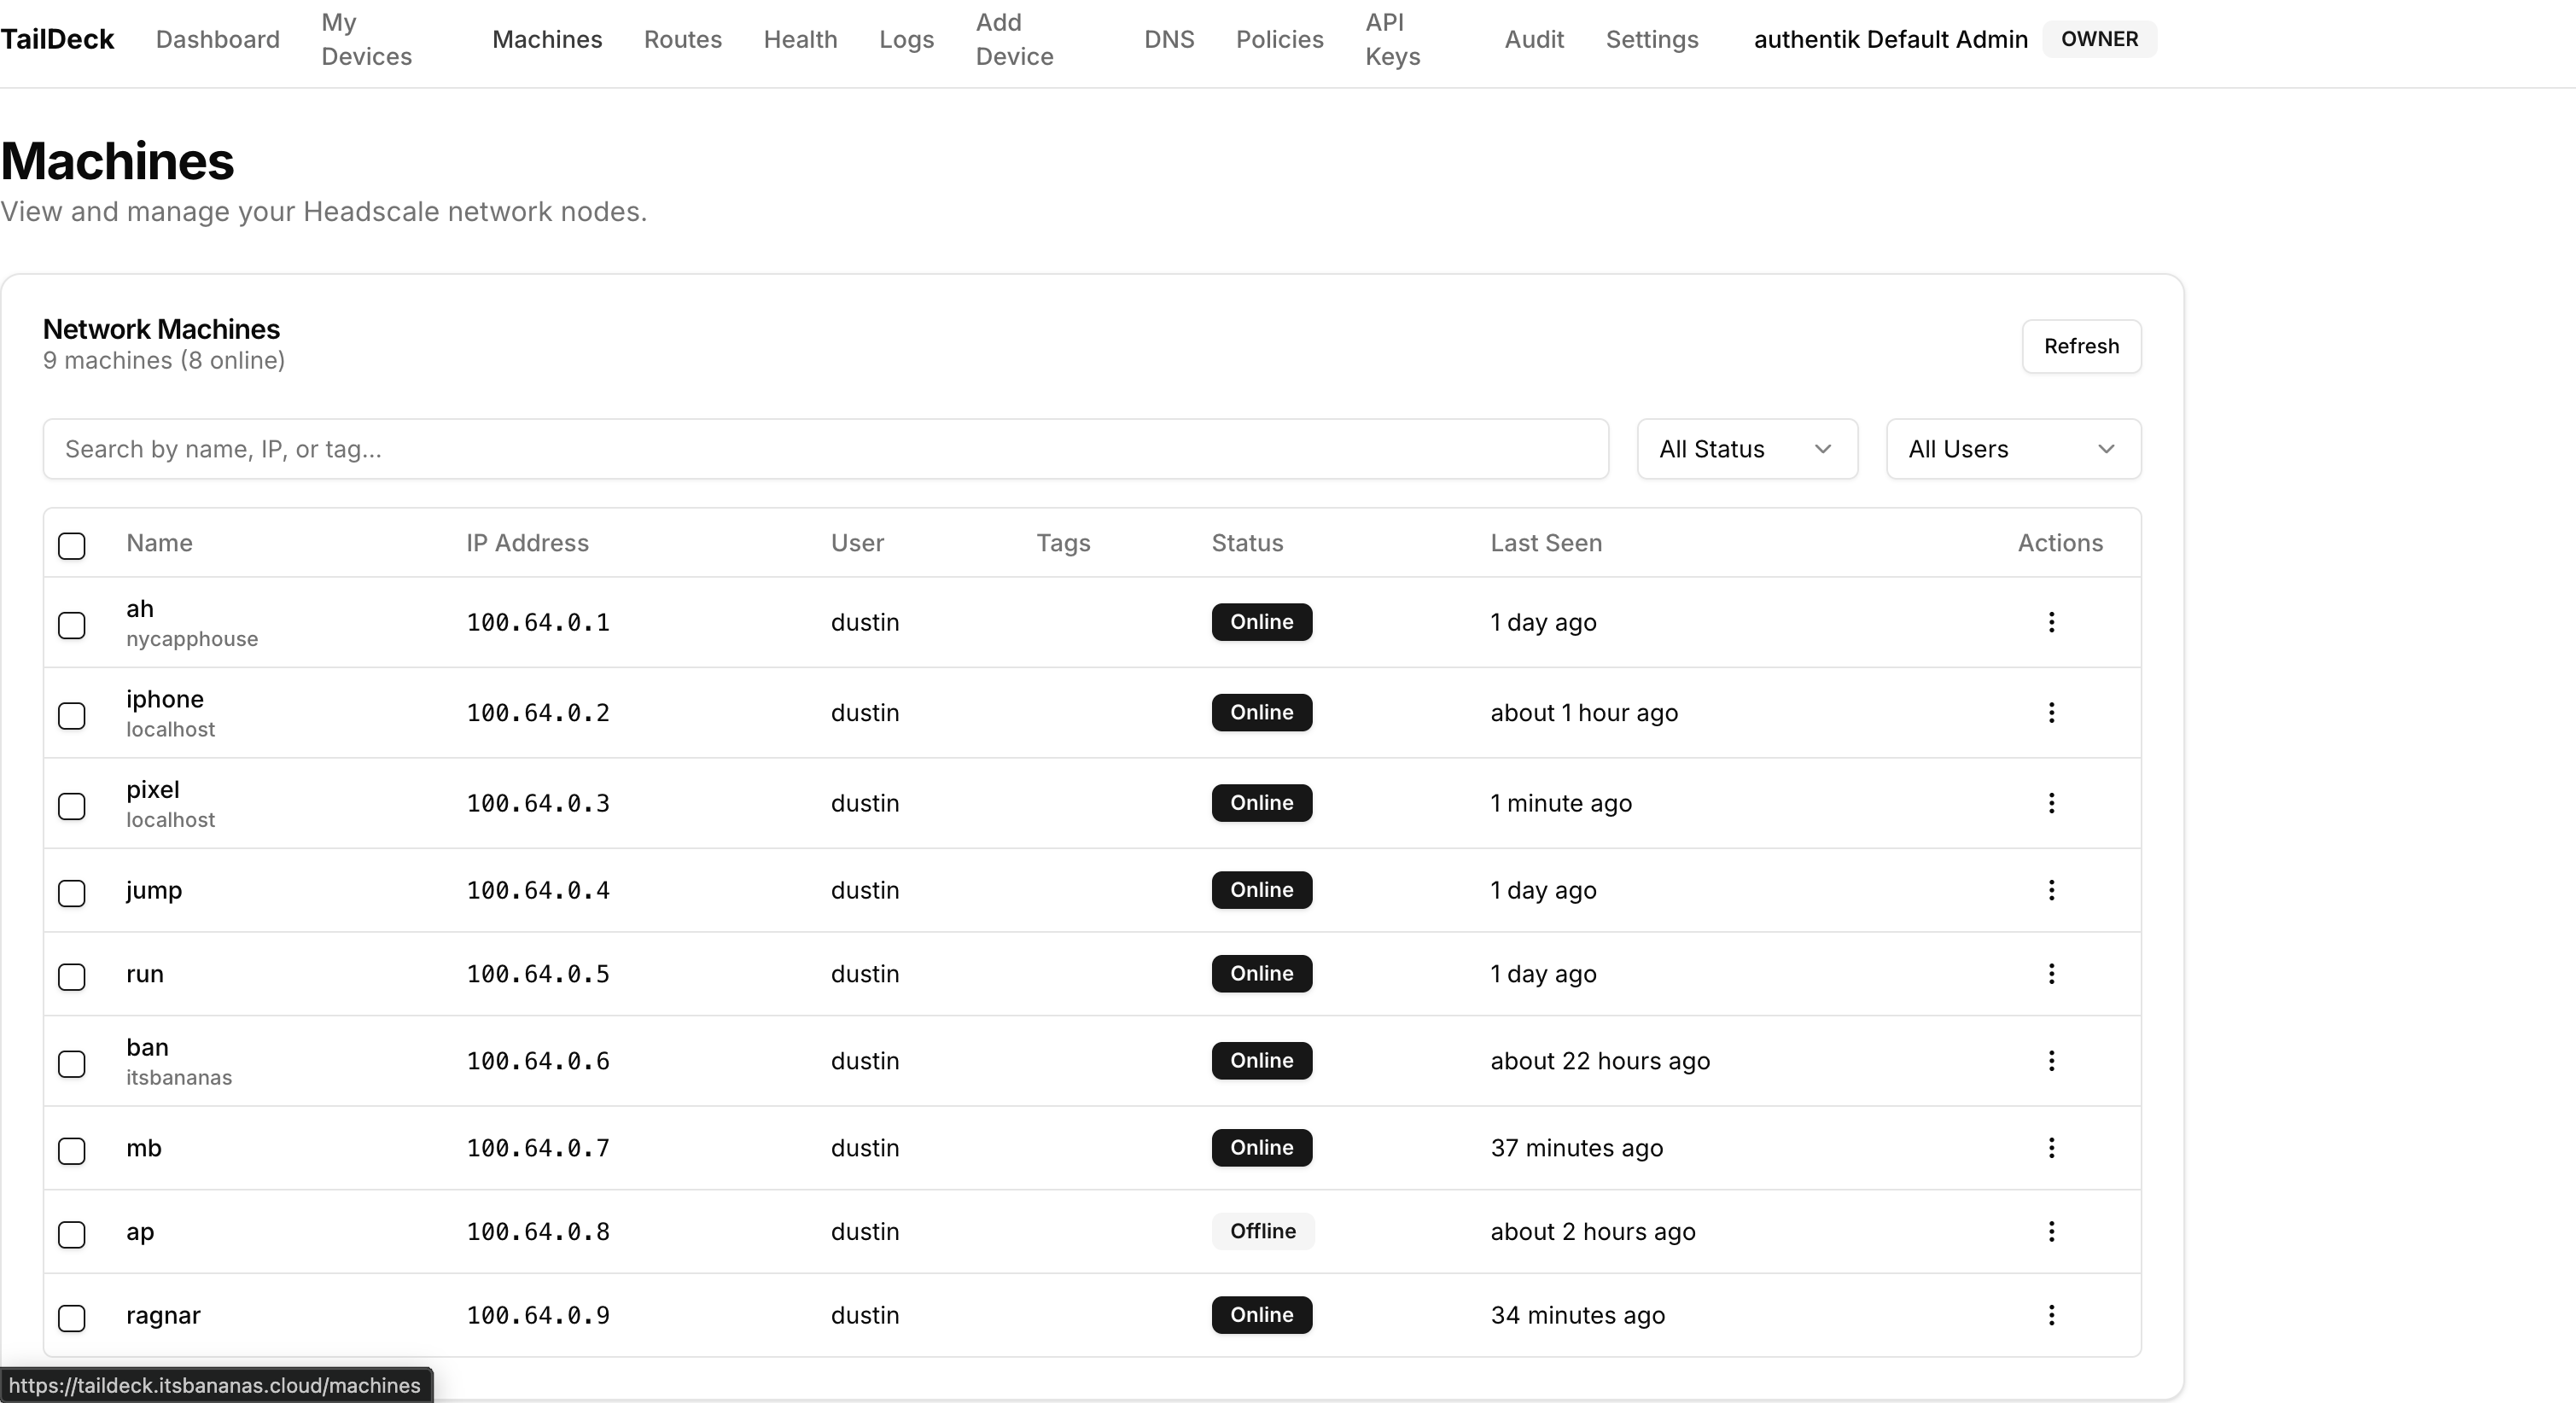Open the All Status filter dropdown

pos(1746,448)
